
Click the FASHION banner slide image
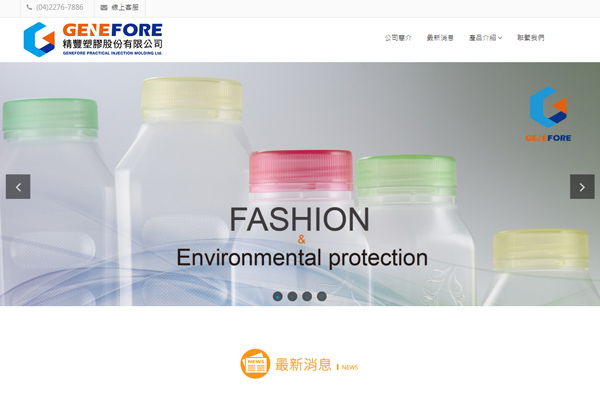pyautogui.click(x=300, y=184)
